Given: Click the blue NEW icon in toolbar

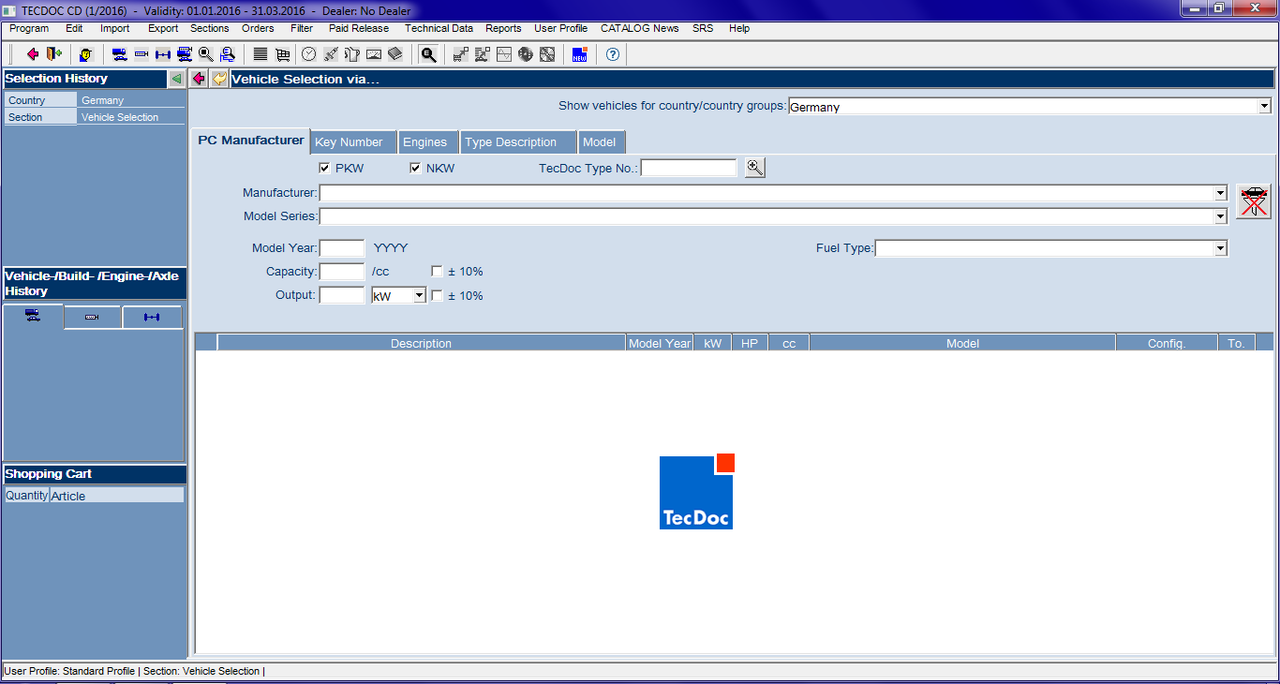Looking at the screenshot, I should click(579, 54).
